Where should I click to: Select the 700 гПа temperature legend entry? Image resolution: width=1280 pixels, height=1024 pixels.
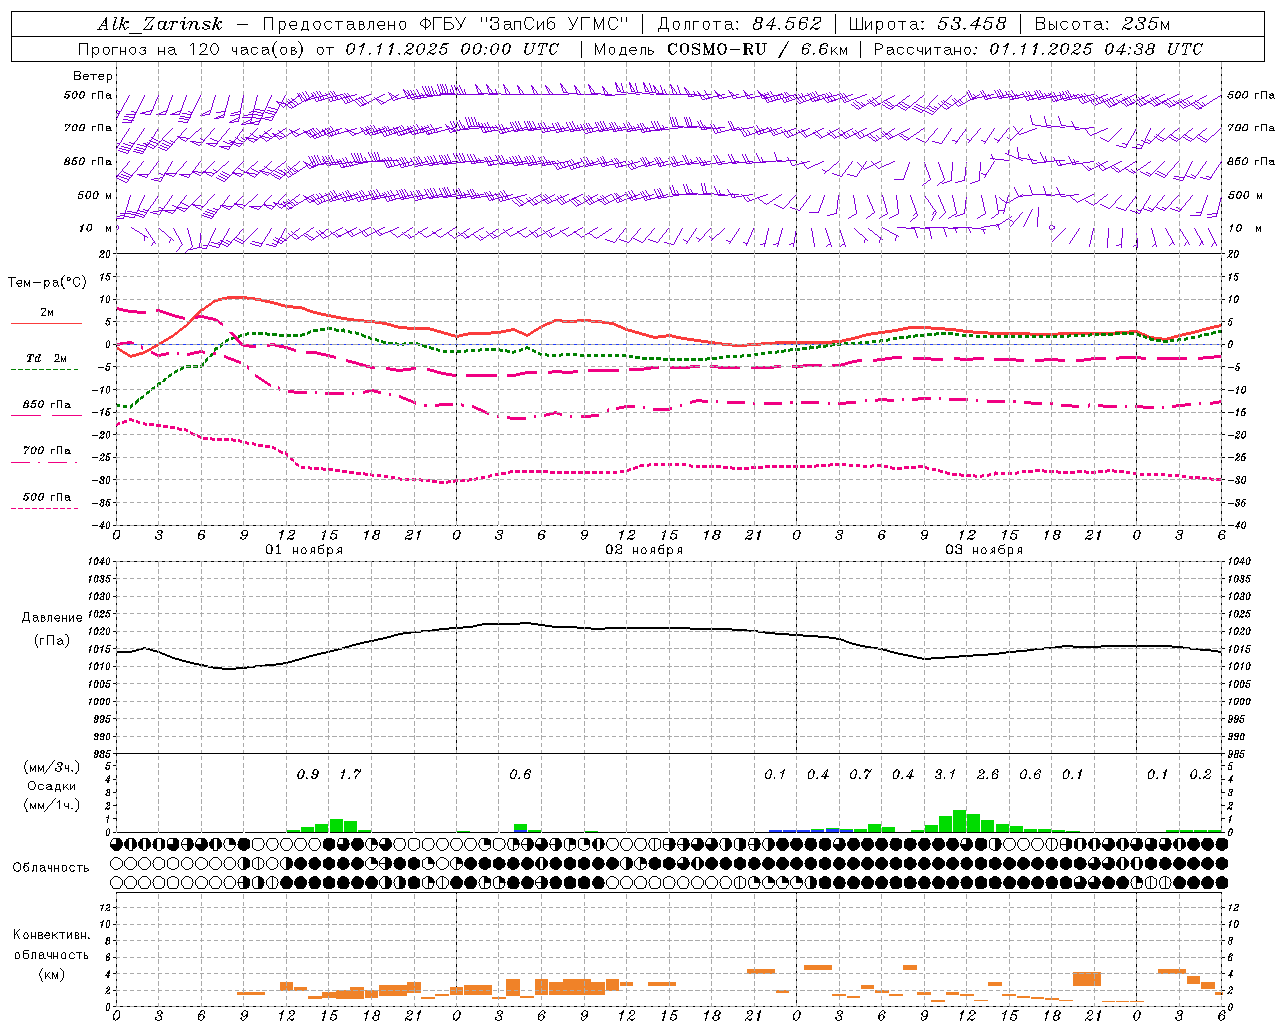[47, 451]
